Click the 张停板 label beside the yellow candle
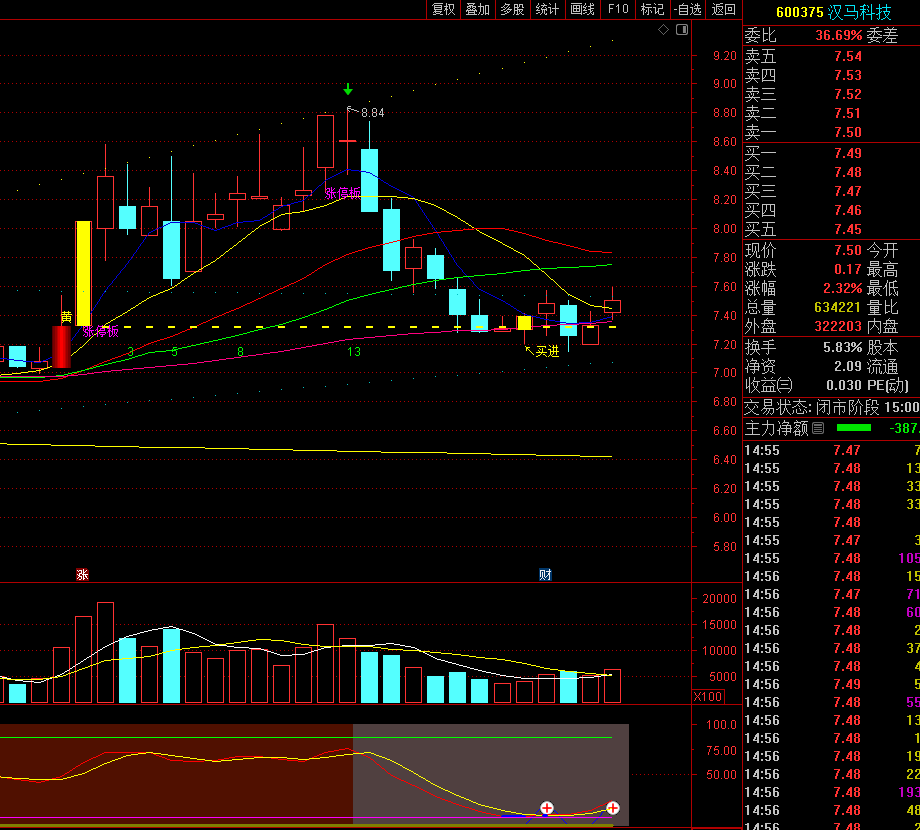Image resolution: width=920 pixels, height=830 pixels. (x=101, y=331)
